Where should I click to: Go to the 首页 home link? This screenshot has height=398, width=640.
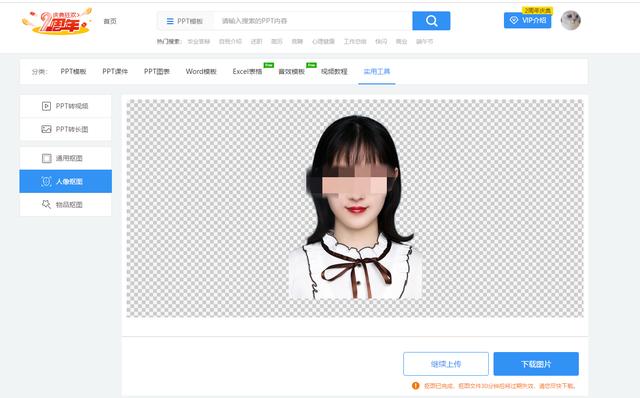(110, 21)
